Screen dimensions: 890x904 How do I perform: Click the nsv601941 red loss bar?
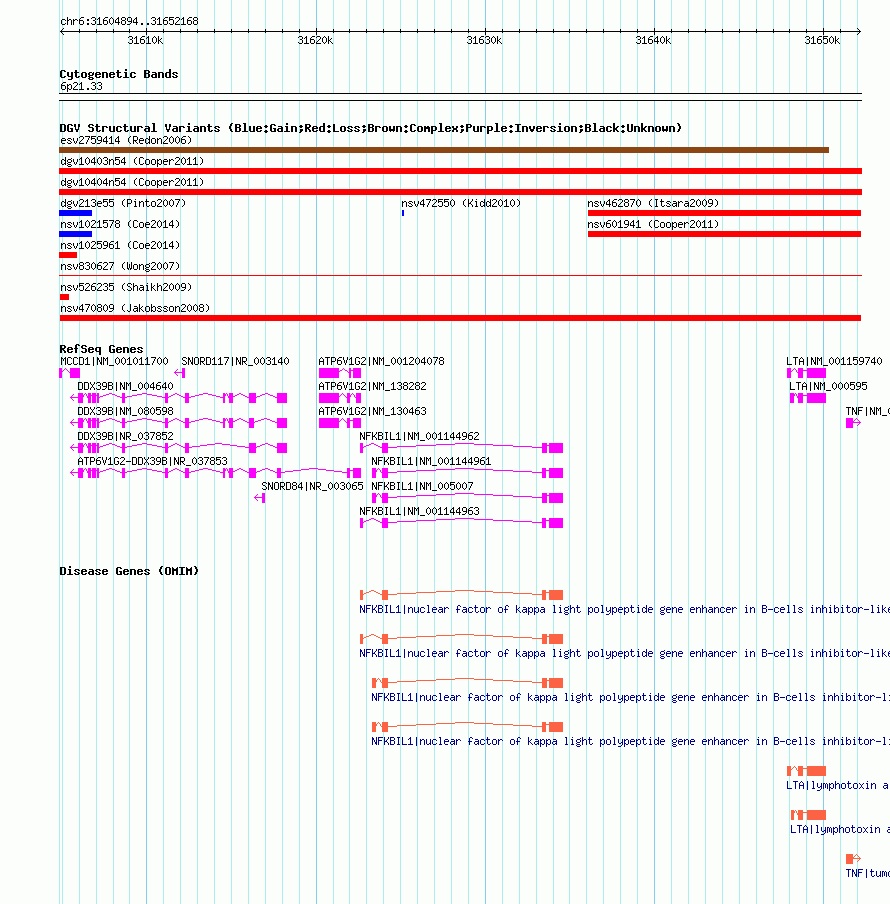pyautogui.click(x=724, y=234)
